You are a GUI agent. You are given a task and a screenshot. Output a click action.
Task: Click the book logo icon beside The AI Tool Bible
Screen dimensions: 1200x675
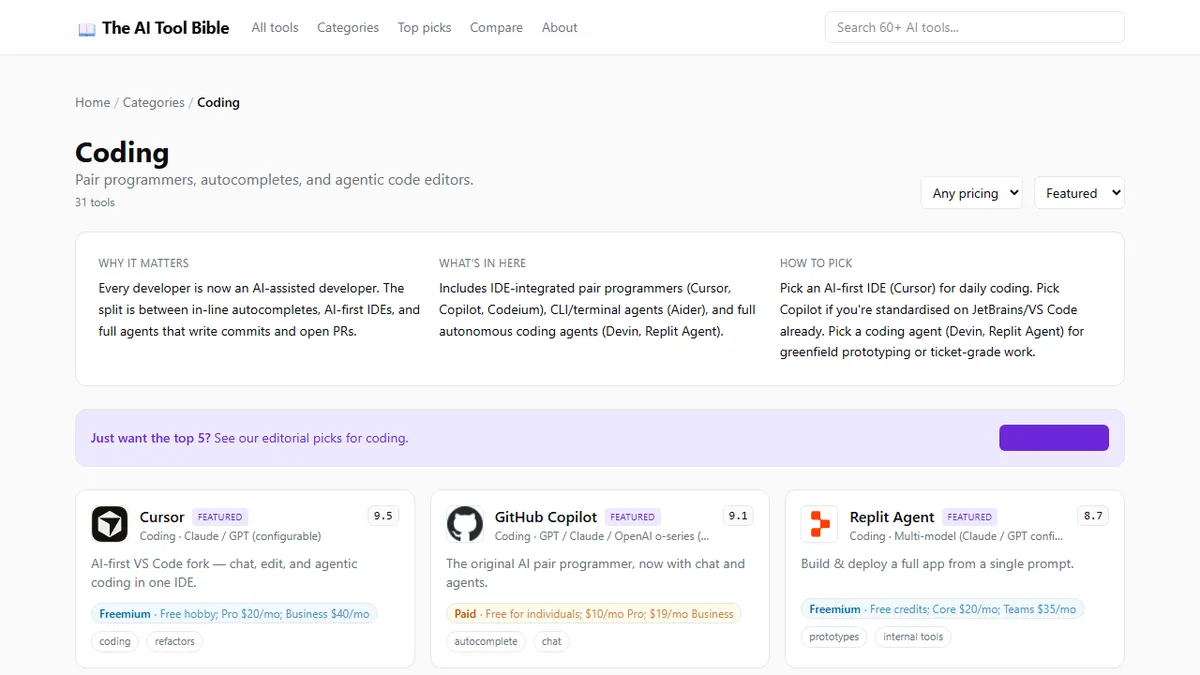[x=87, y=28]
